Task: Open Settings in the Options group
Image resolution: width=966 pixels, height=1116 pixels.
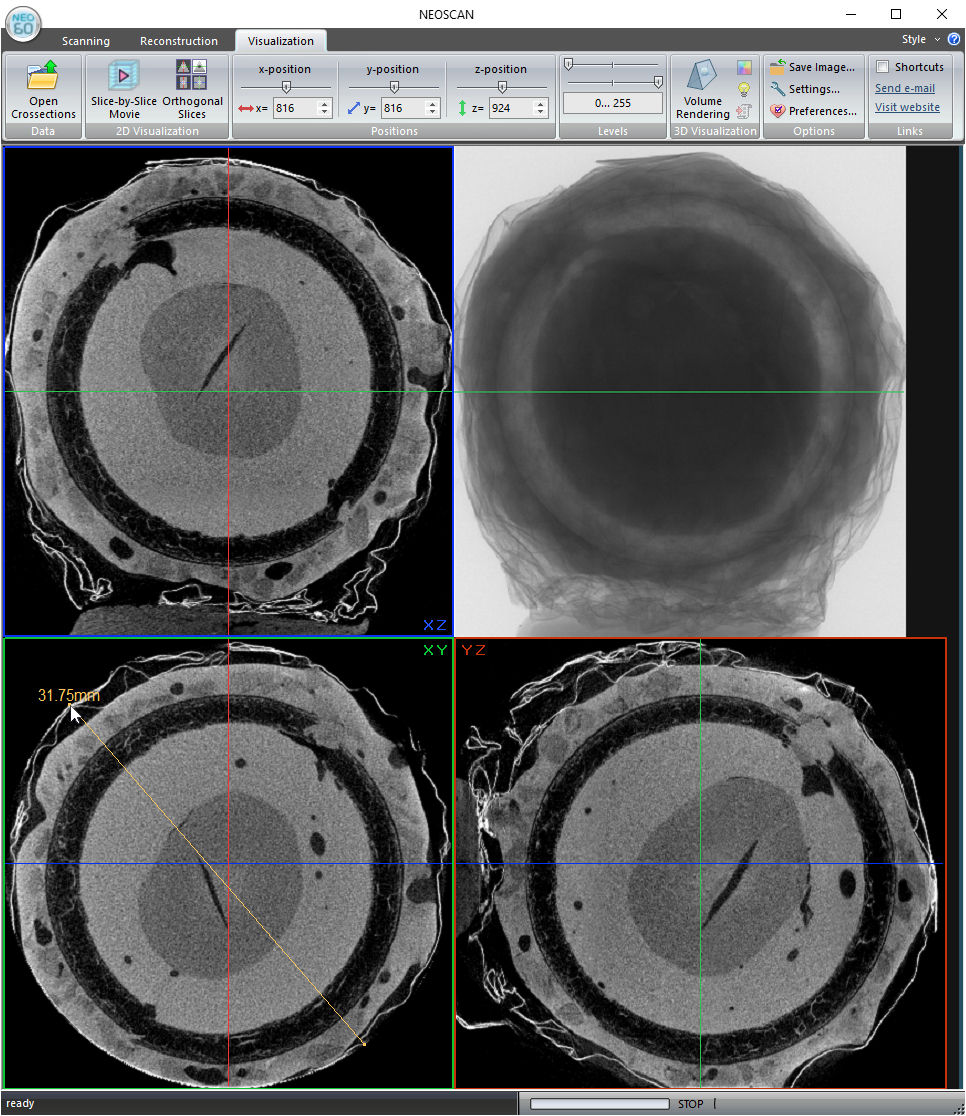Action: click(x=777, y=89)
